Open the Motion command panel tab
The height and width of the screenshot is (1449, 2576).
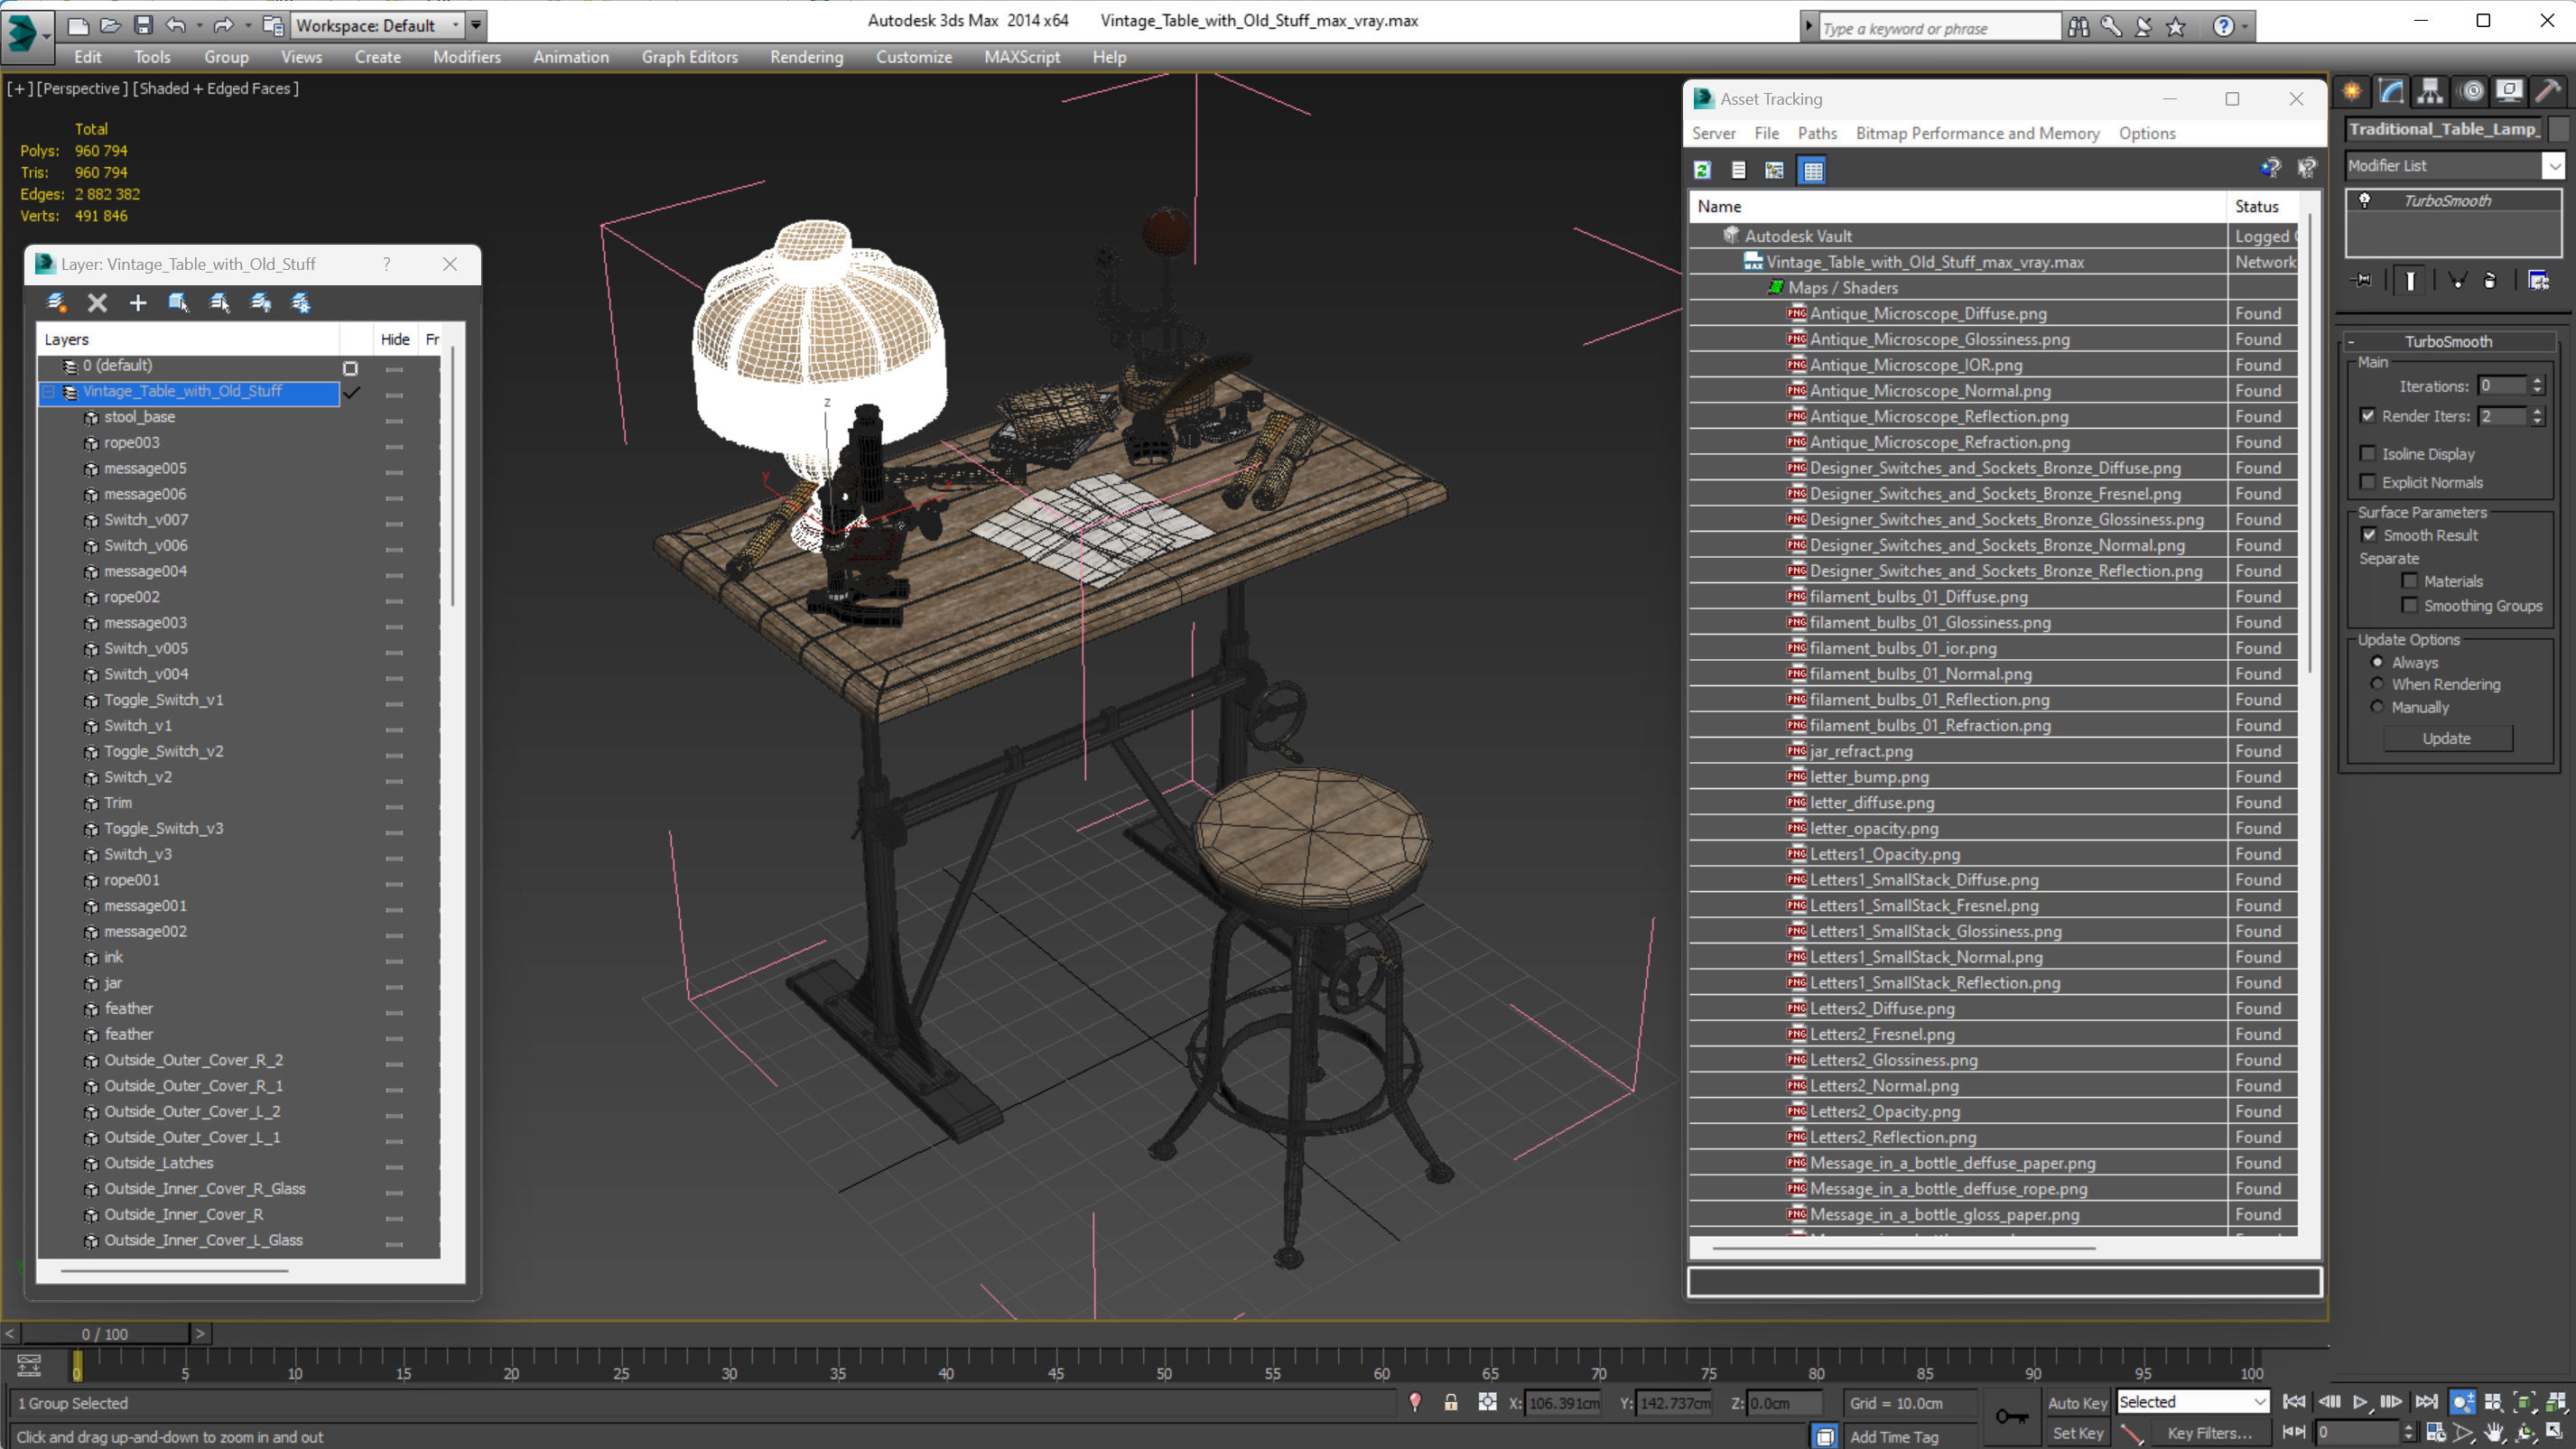pos(2472,92)
